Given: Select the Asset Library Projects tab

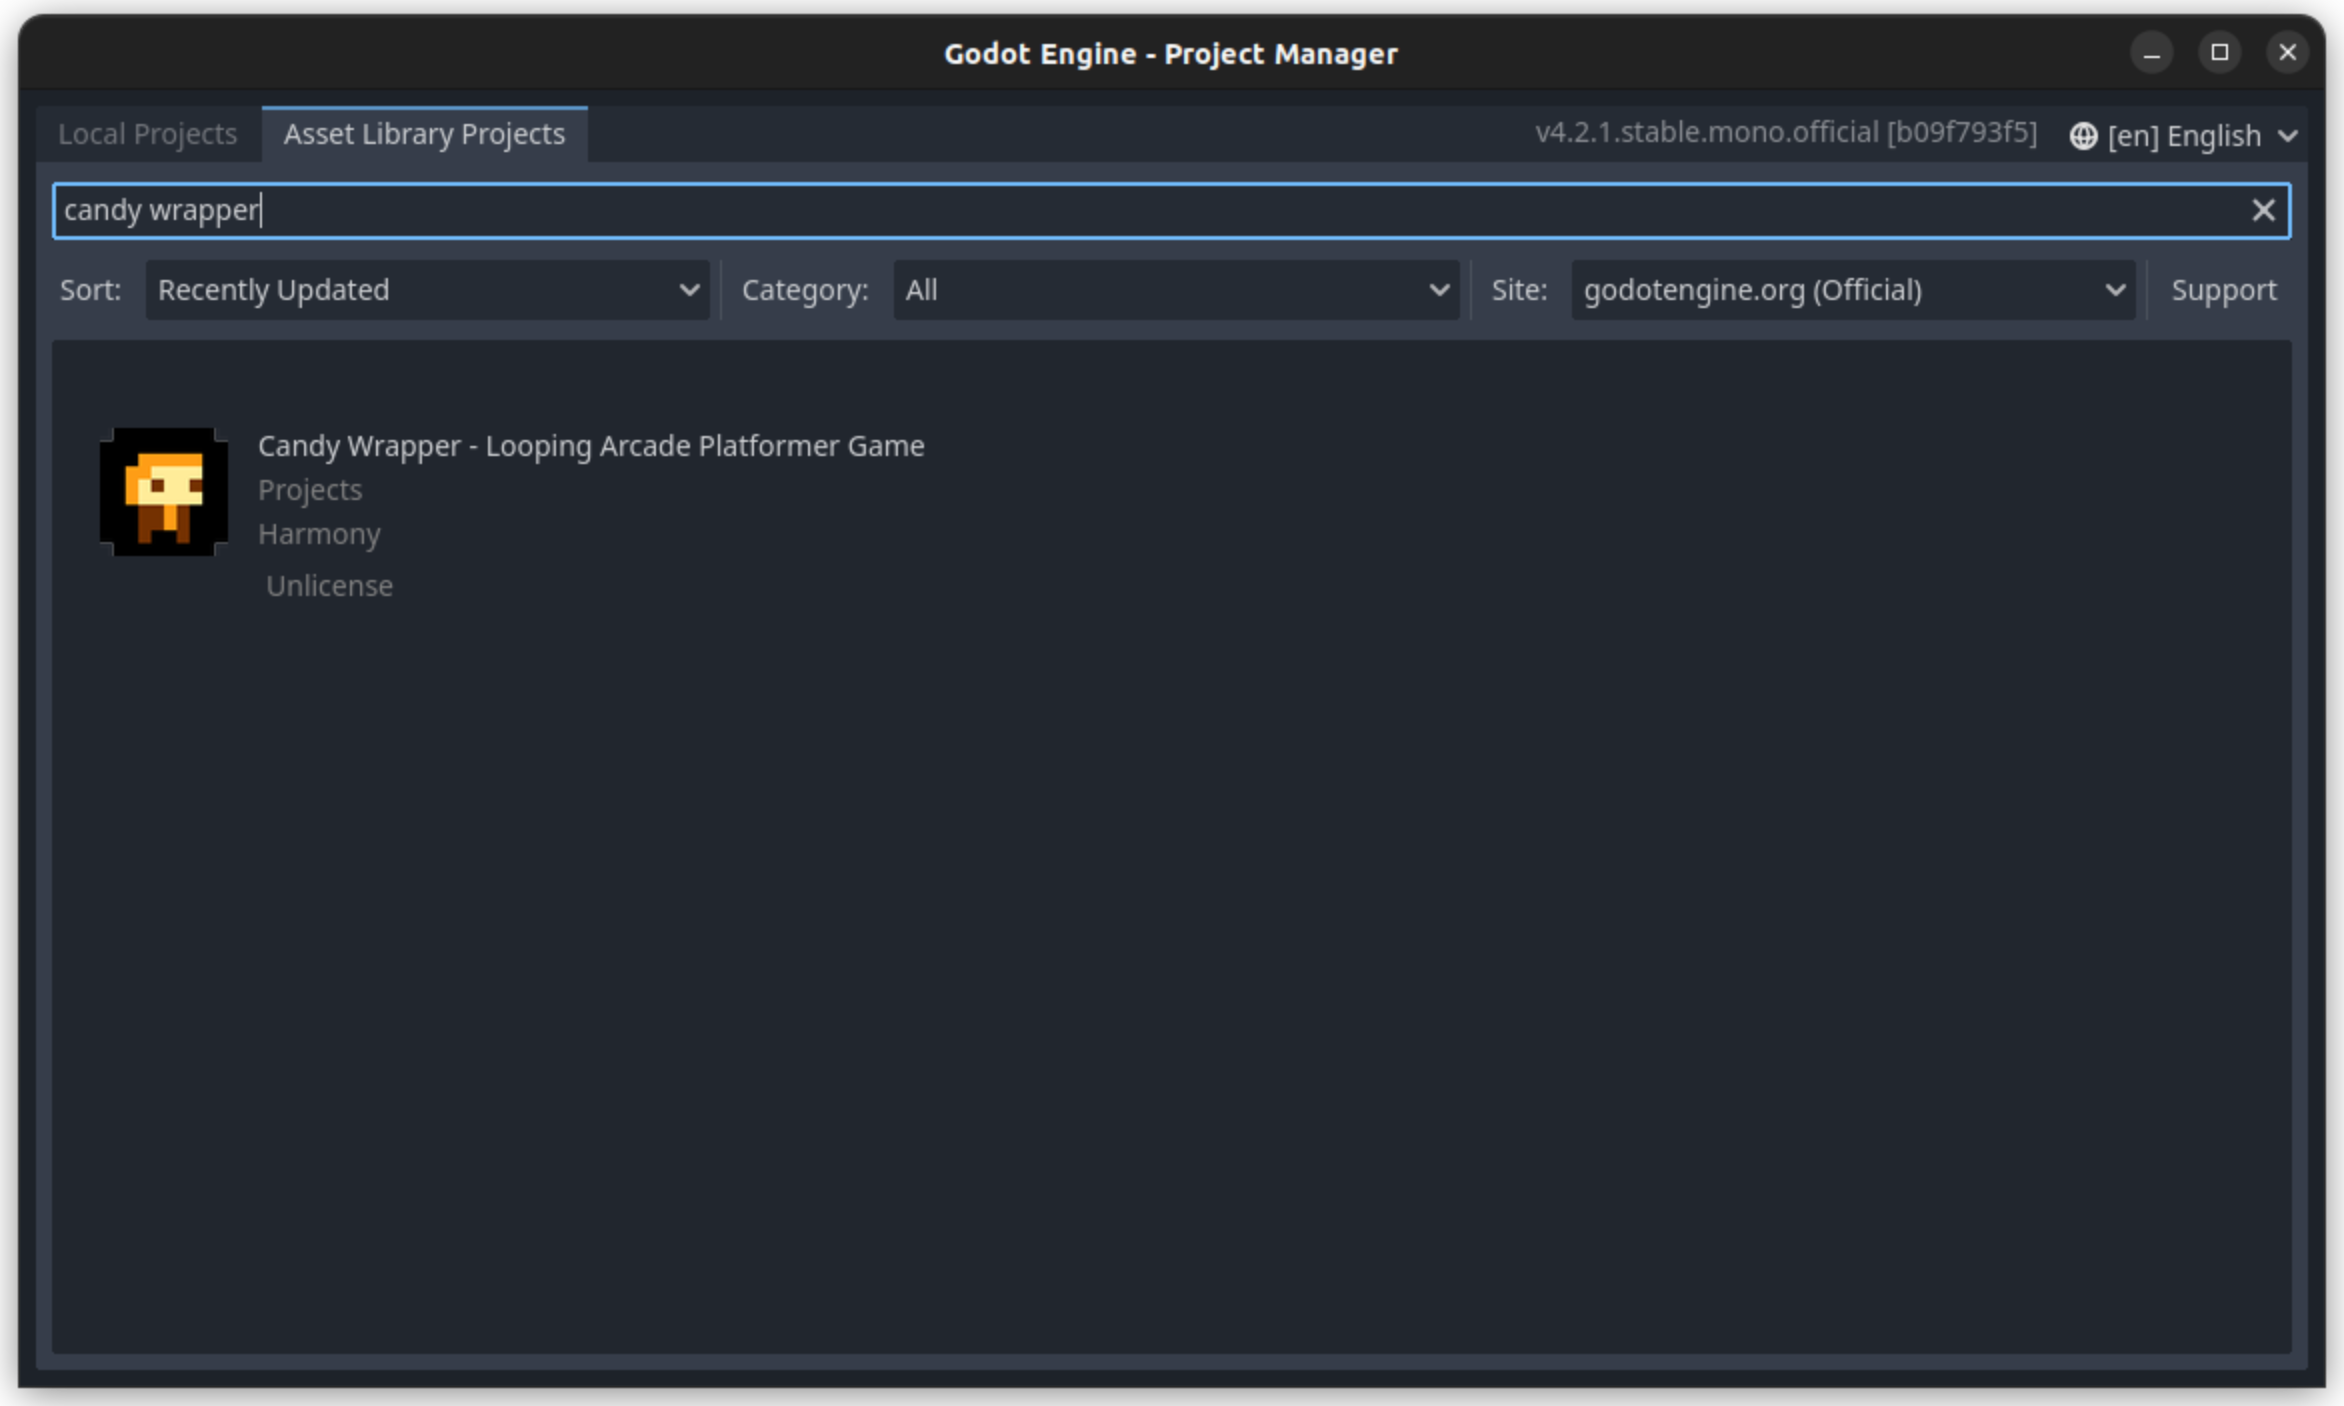Looking at the screenshot, I should coord(423,132).
